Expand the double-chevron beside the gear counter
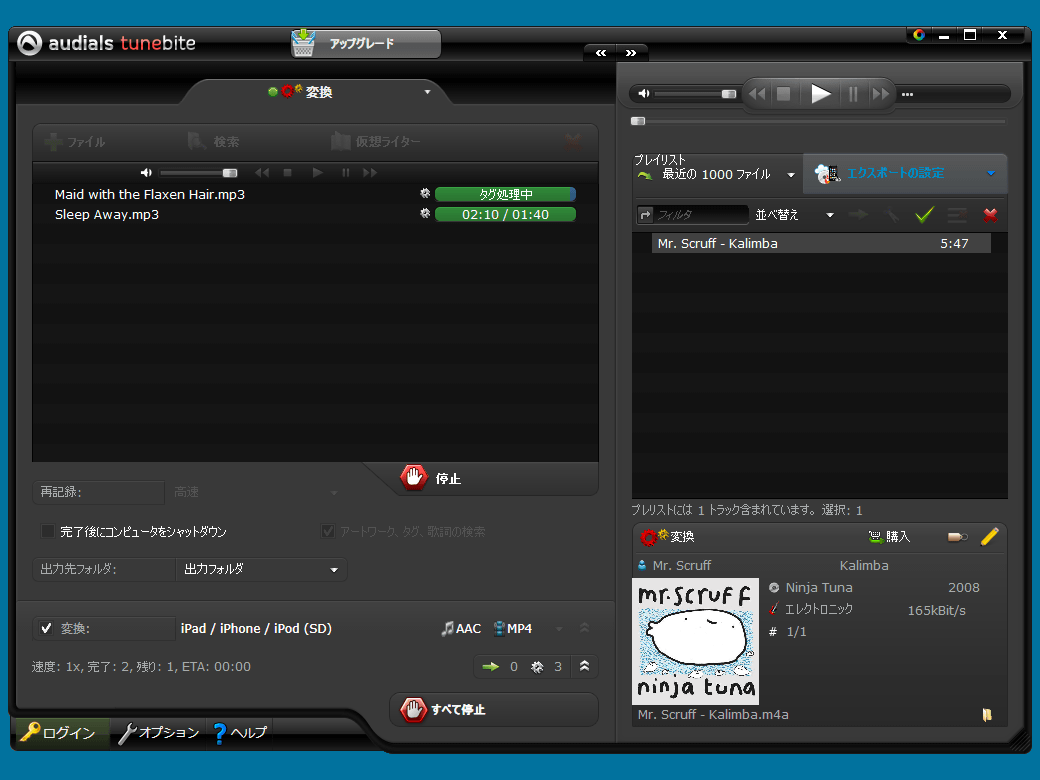Image resolution: width=1040 pixels, height=780 pixels. pos(584,666)
